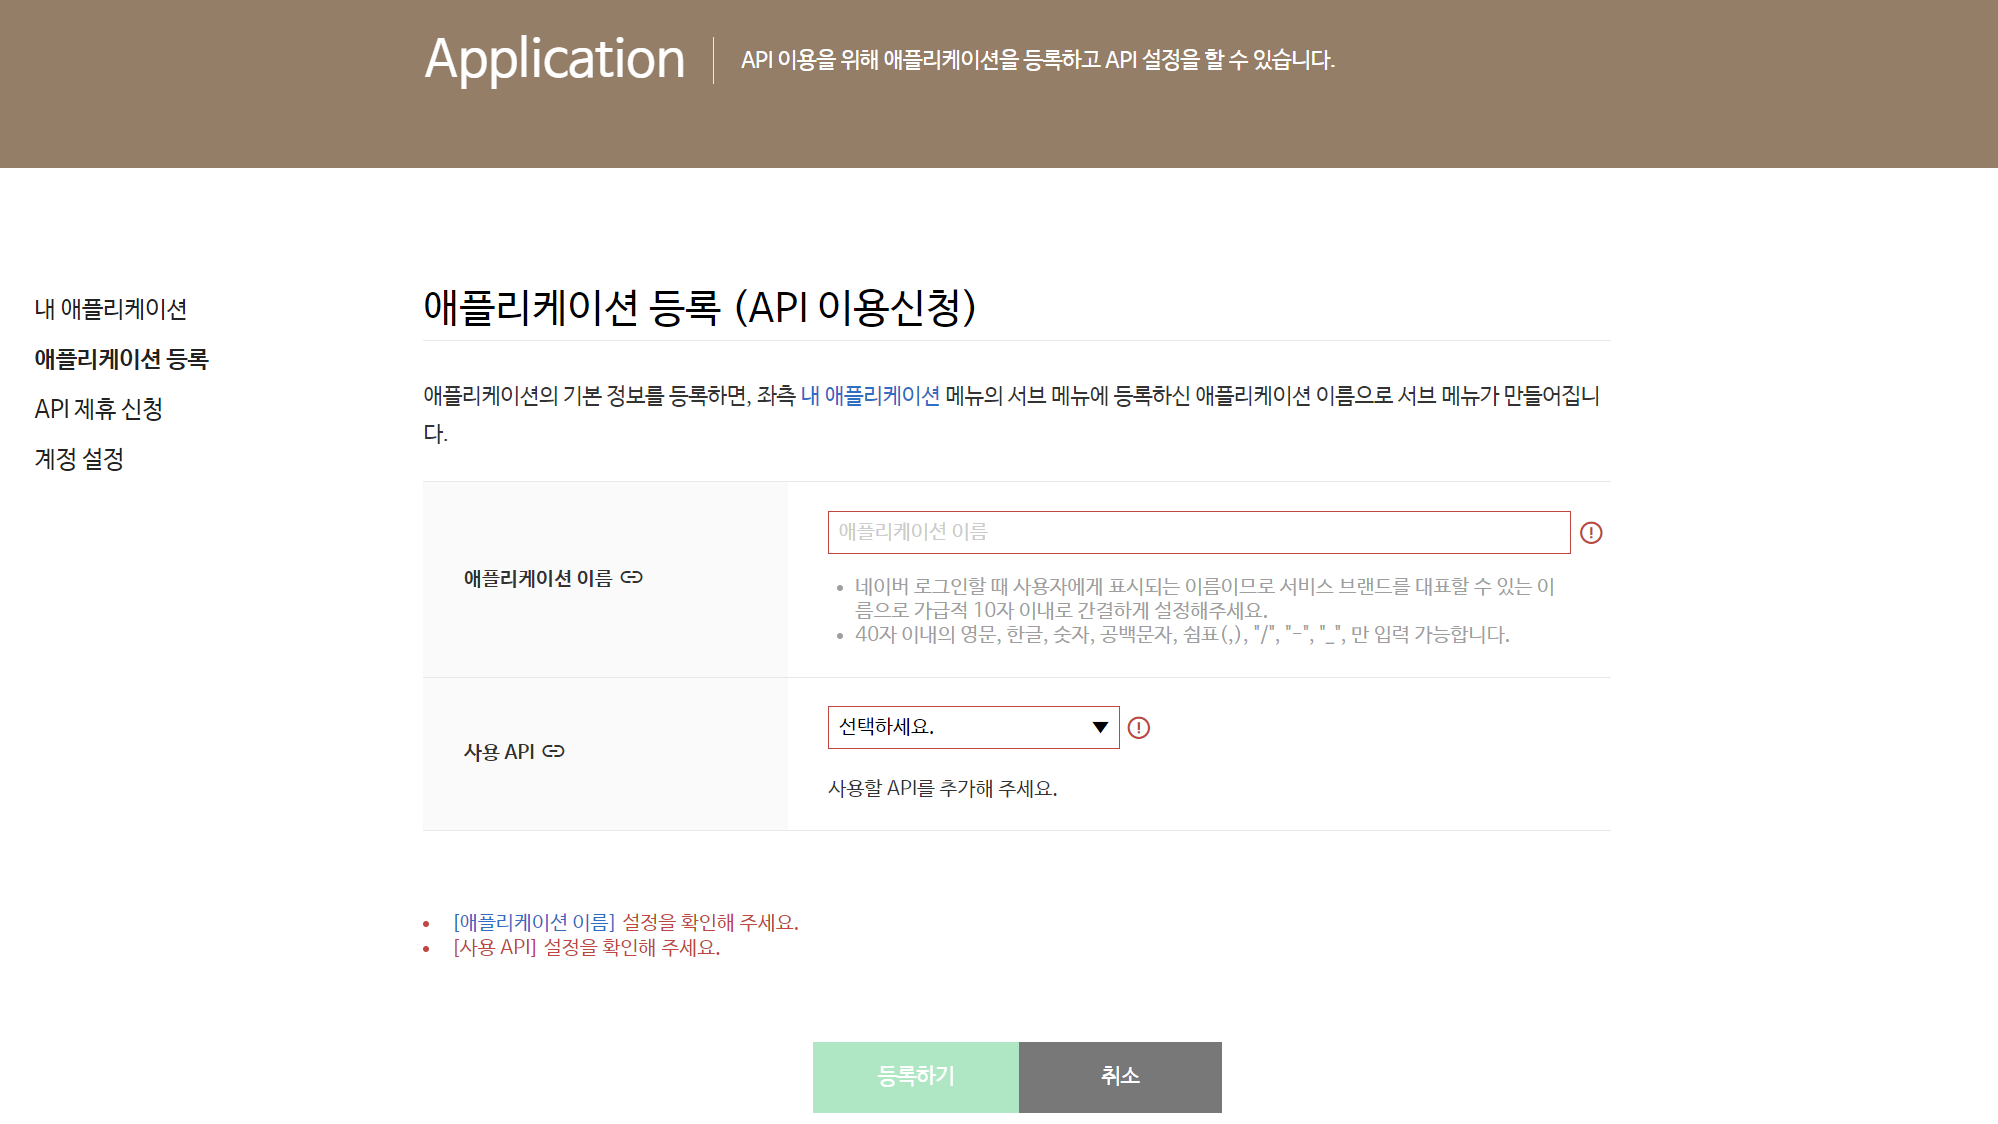
Task: Click the [애플리케이션 이름] error message link
Action: click(534, 922)
